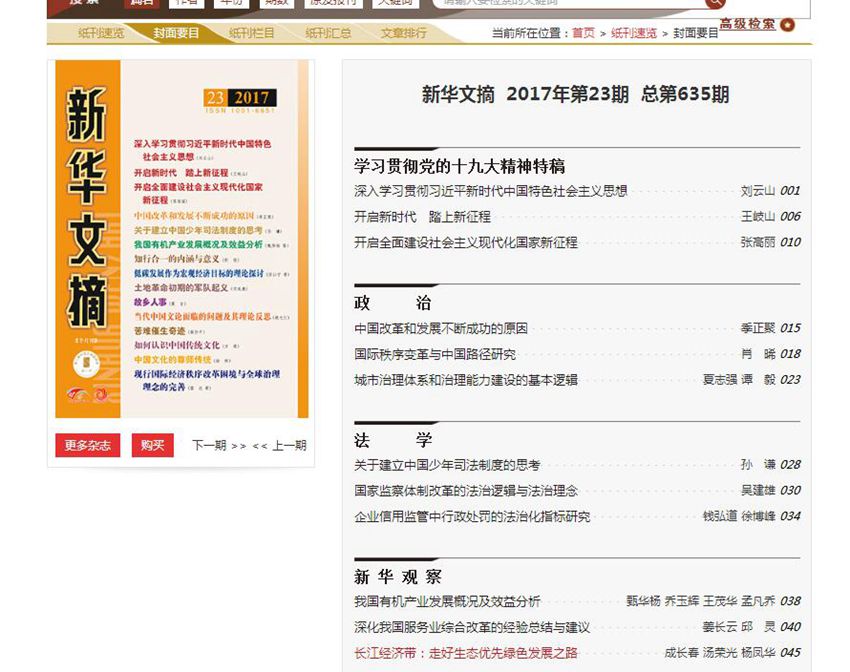Open the 高级检索 advanced search link
The width and height of the screenshot is (850, 672).
coord(748,24)
